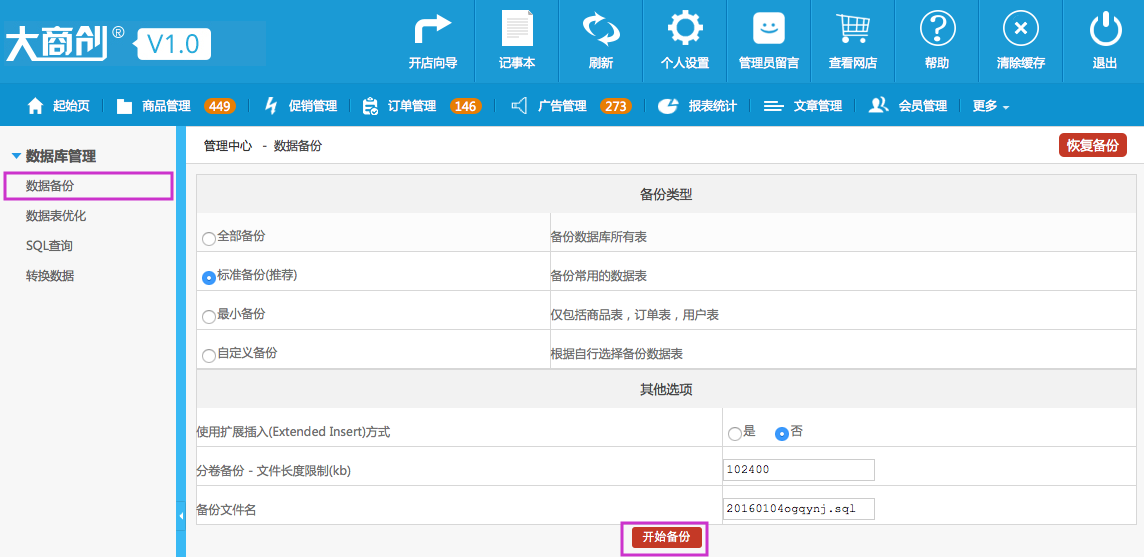
Task: Open 个人设置 gear icon
Action: [x=685, y=29]
